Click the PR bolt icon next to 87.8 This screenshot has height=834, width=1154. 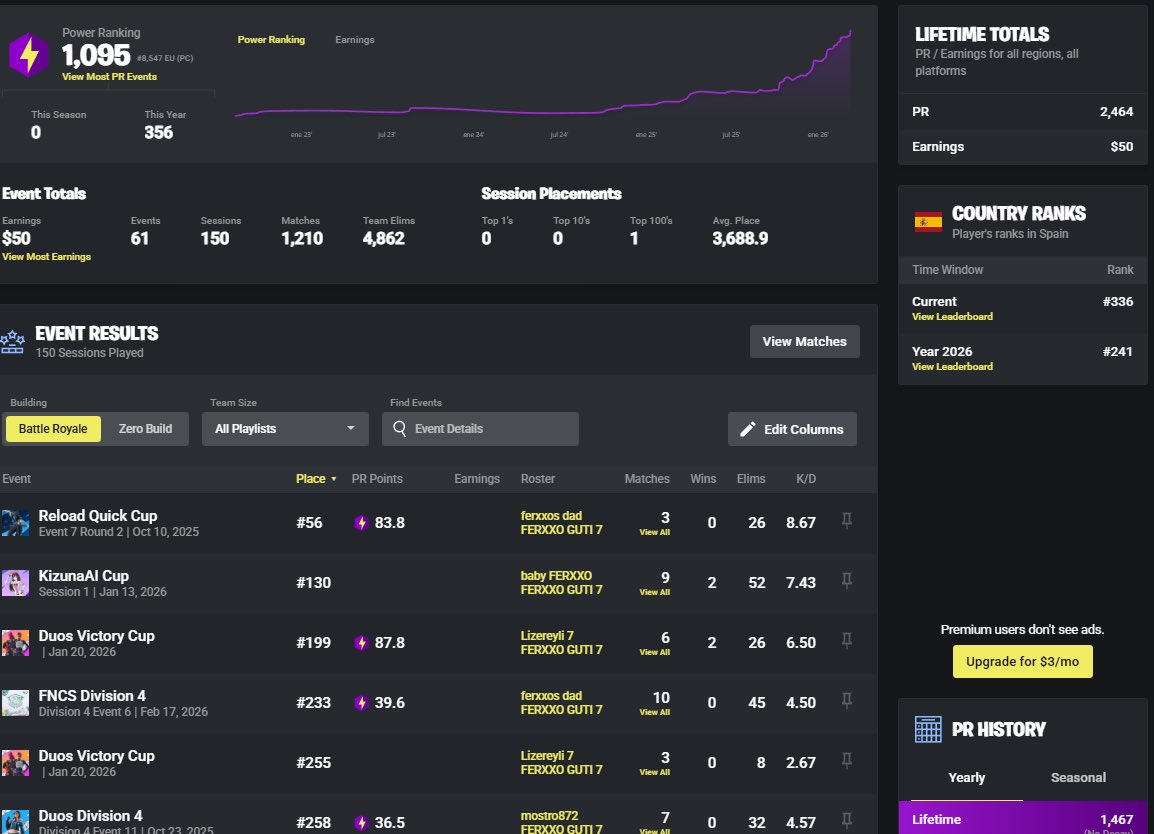(361, 643)
